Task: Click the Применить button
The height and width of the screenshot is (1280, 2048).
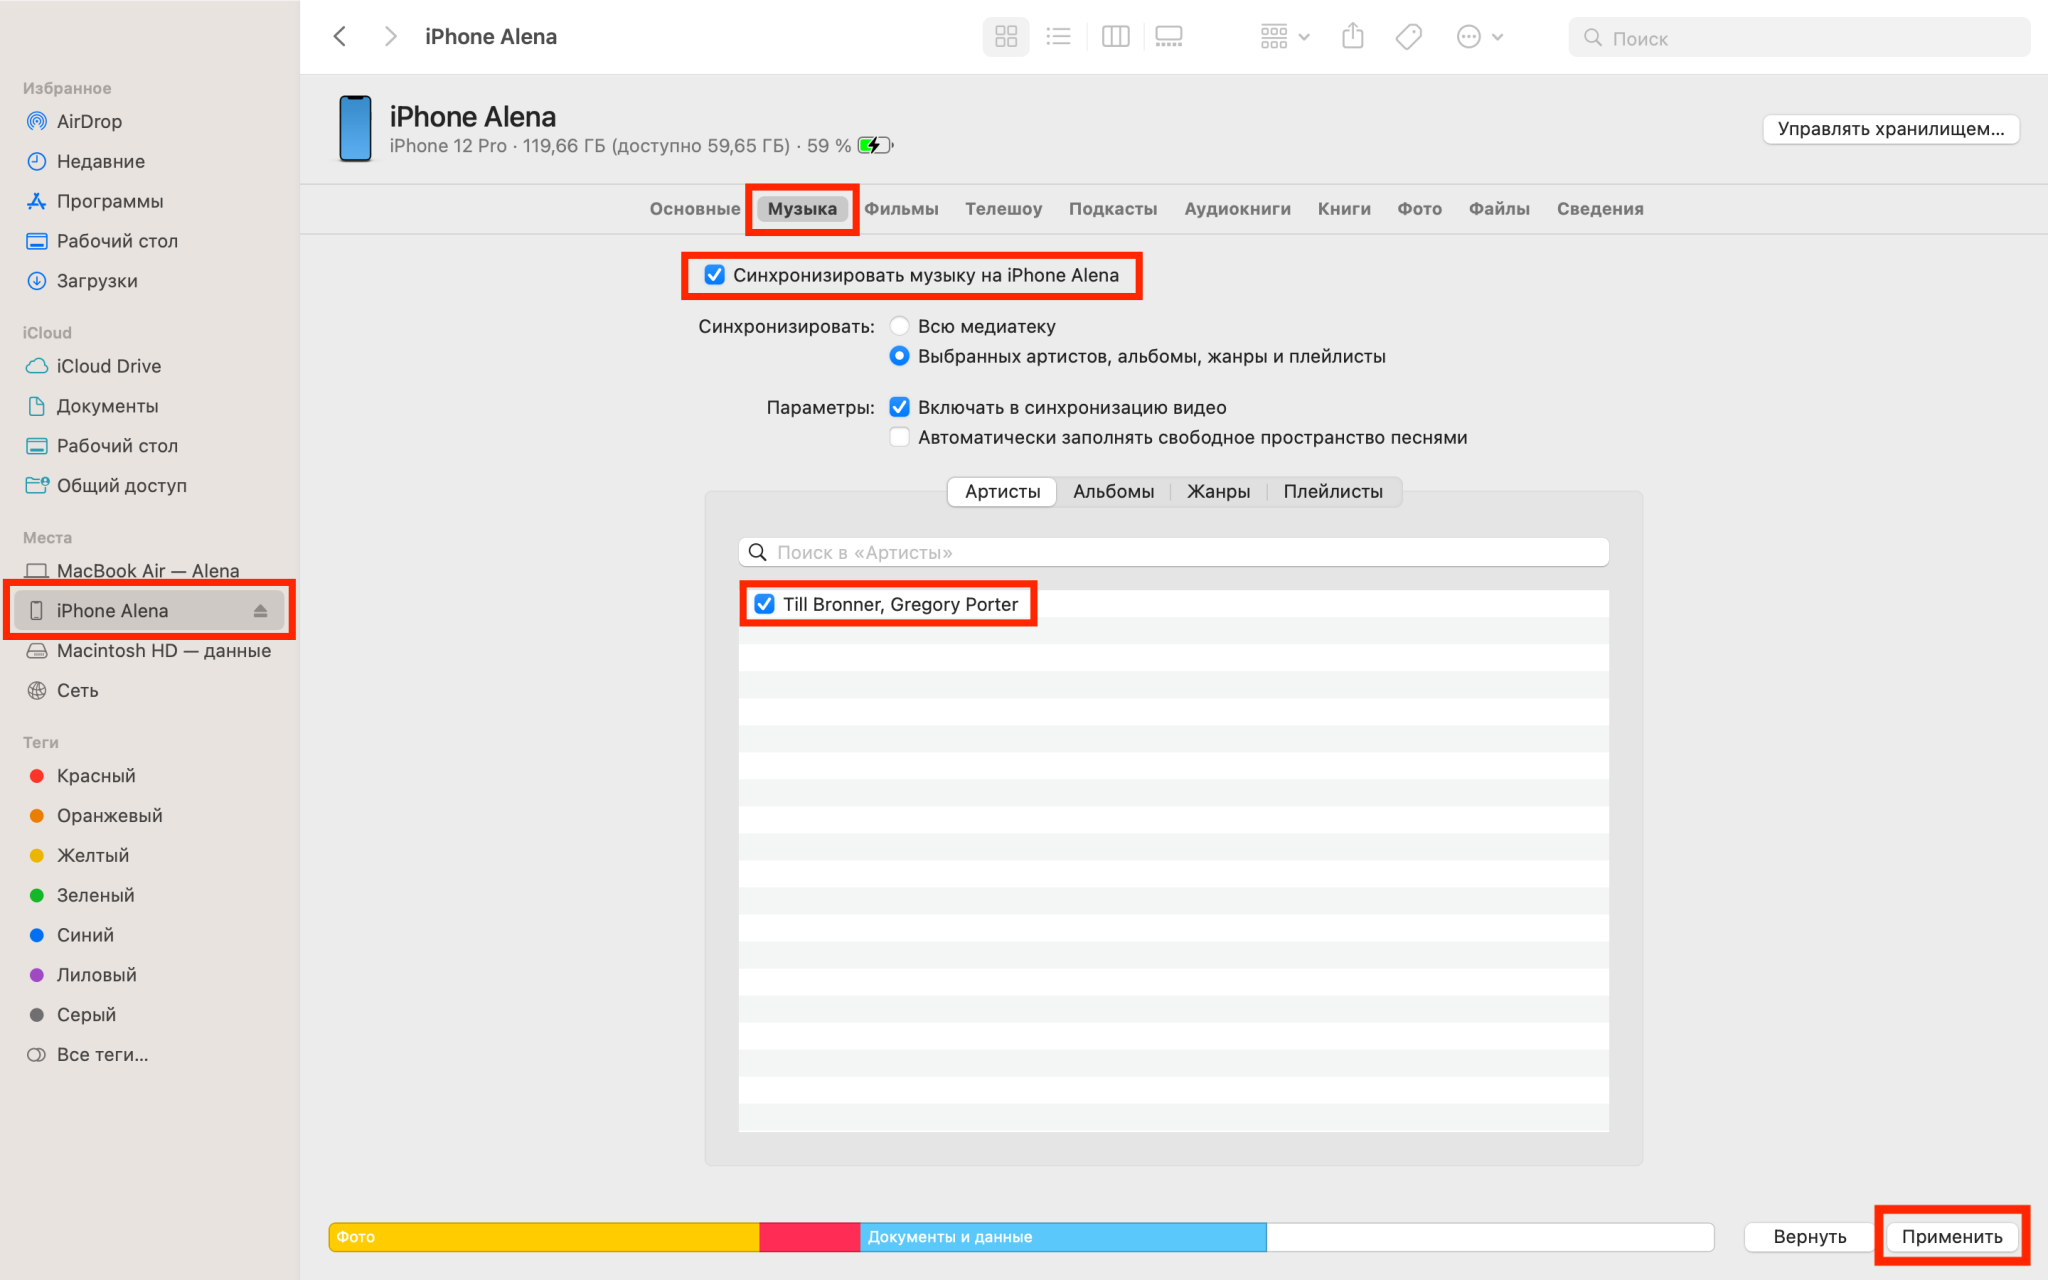Action: click(x=1951, y=1236)
